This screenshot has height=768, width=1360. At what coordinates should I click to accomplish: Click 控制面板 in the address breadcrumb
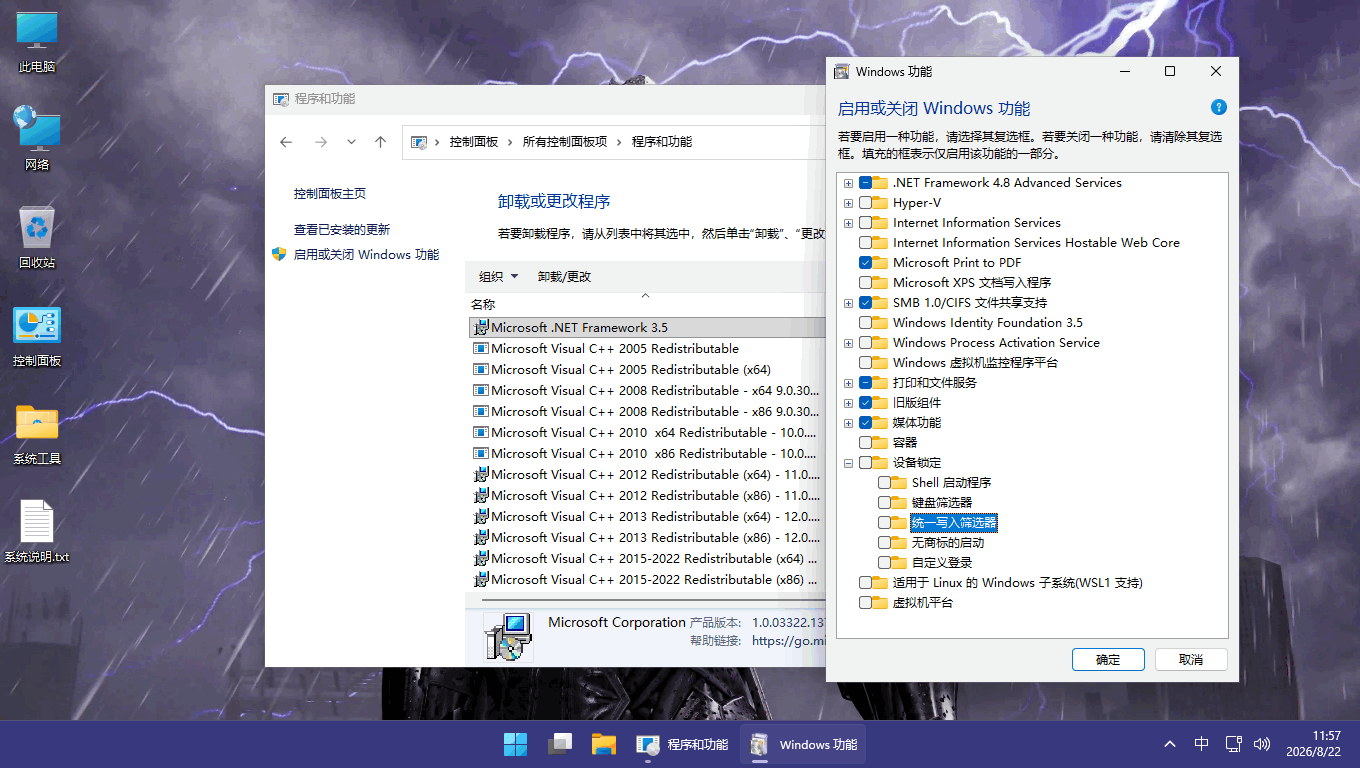click(x=474, y=142)
